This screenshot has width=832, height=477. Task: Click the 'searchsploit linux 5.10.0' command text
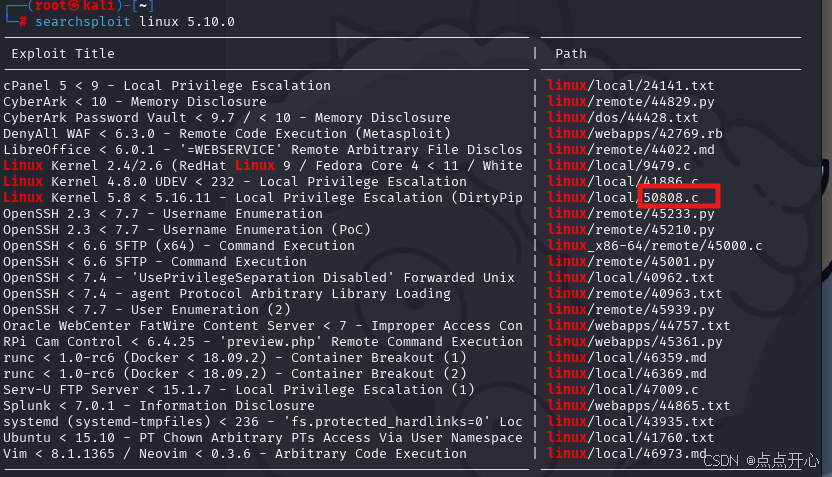135,22
